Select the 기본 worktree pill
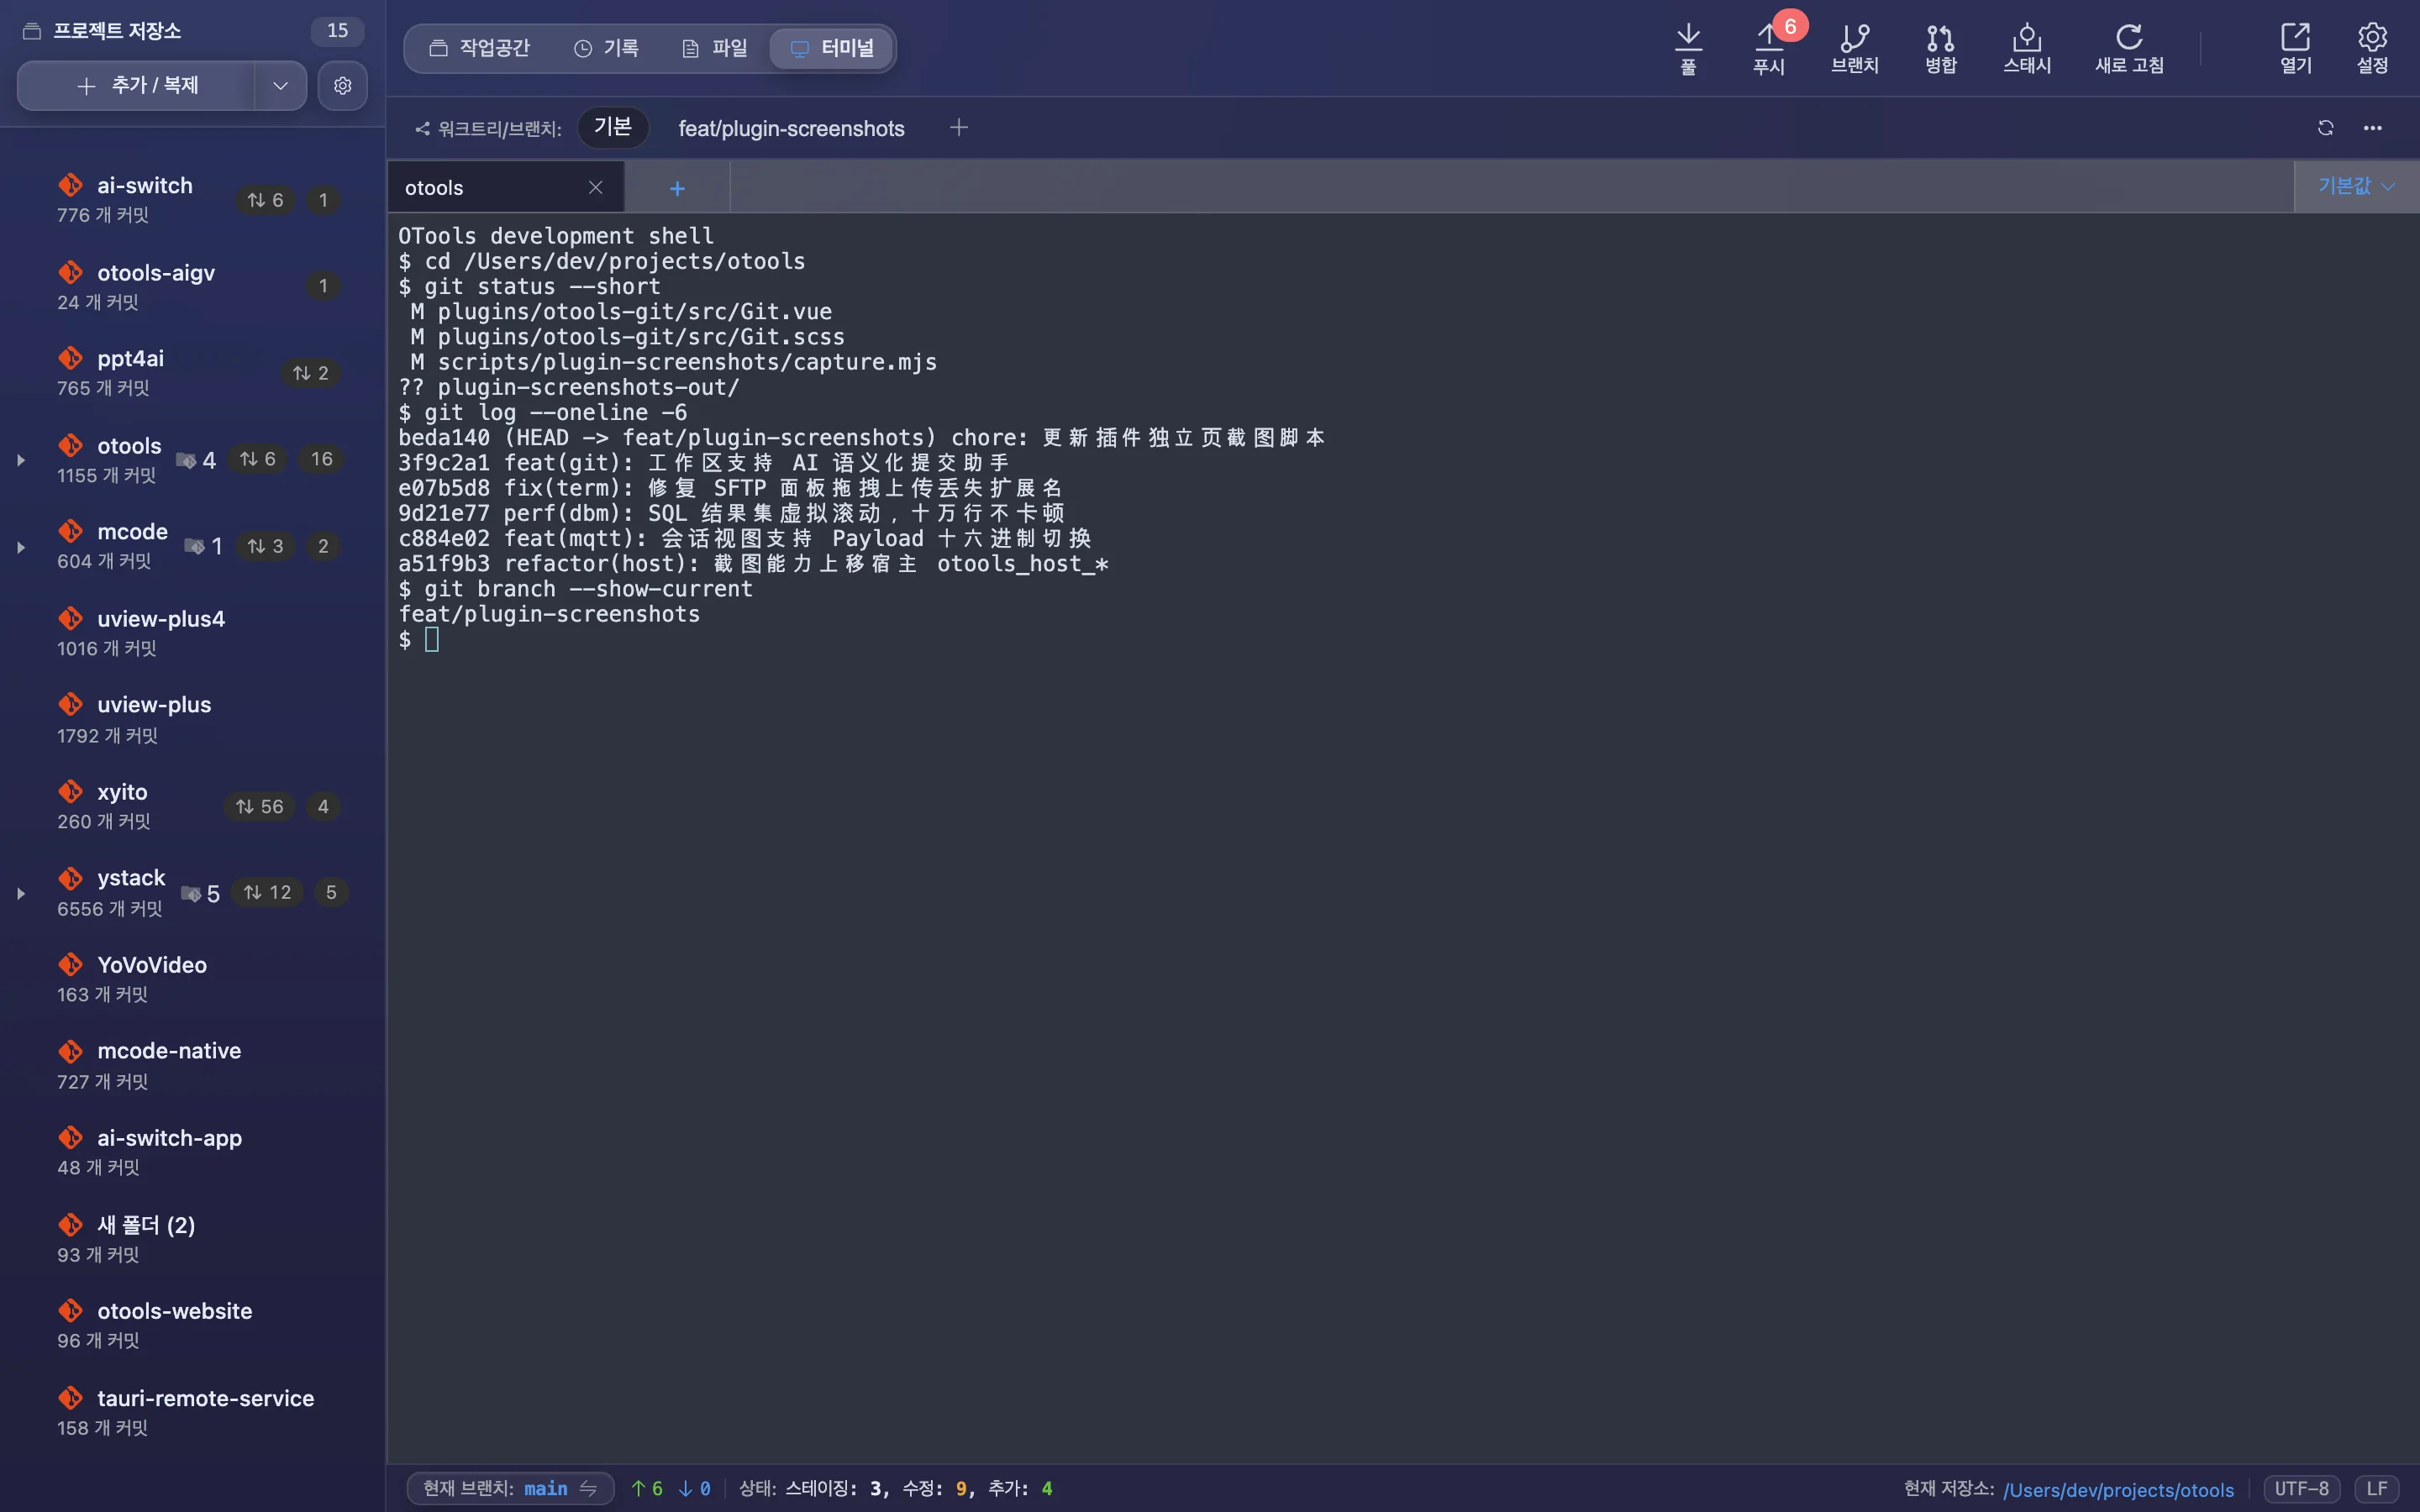2420x1512 pixels. coord(613,127)
